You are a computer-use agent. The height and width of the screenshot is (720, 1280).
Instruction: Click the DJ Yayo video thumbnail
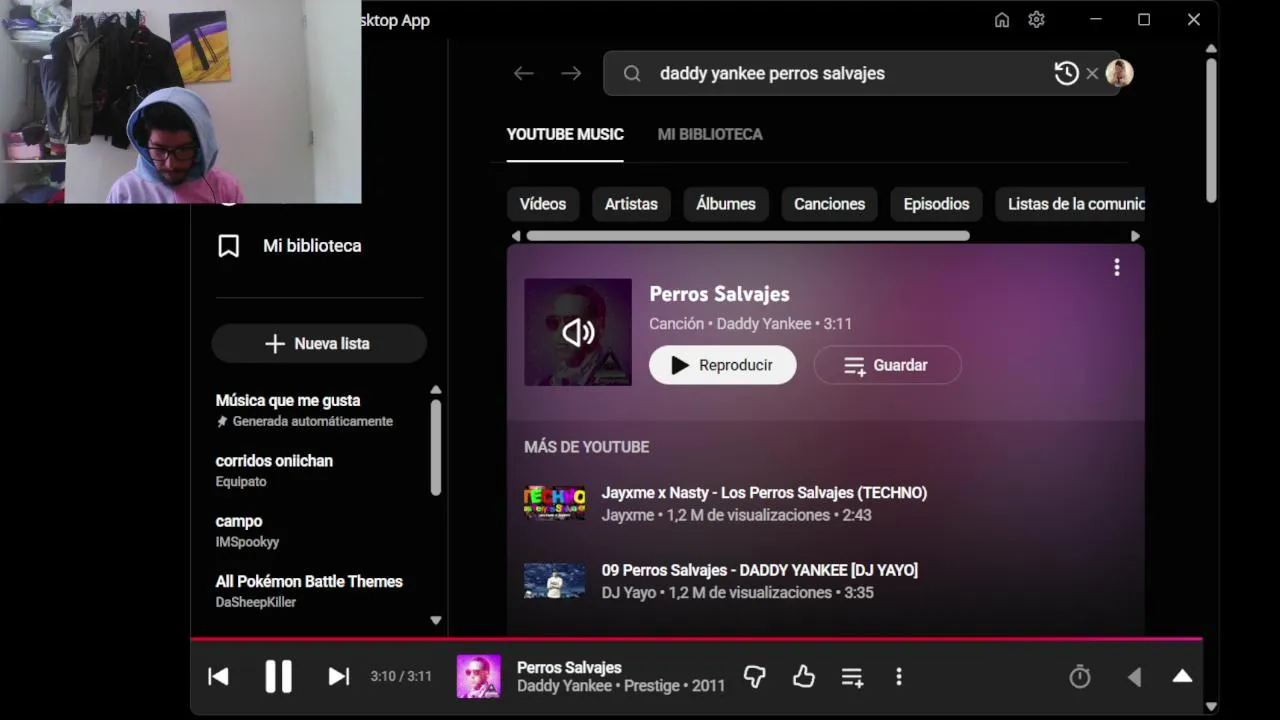pos(555,581)
